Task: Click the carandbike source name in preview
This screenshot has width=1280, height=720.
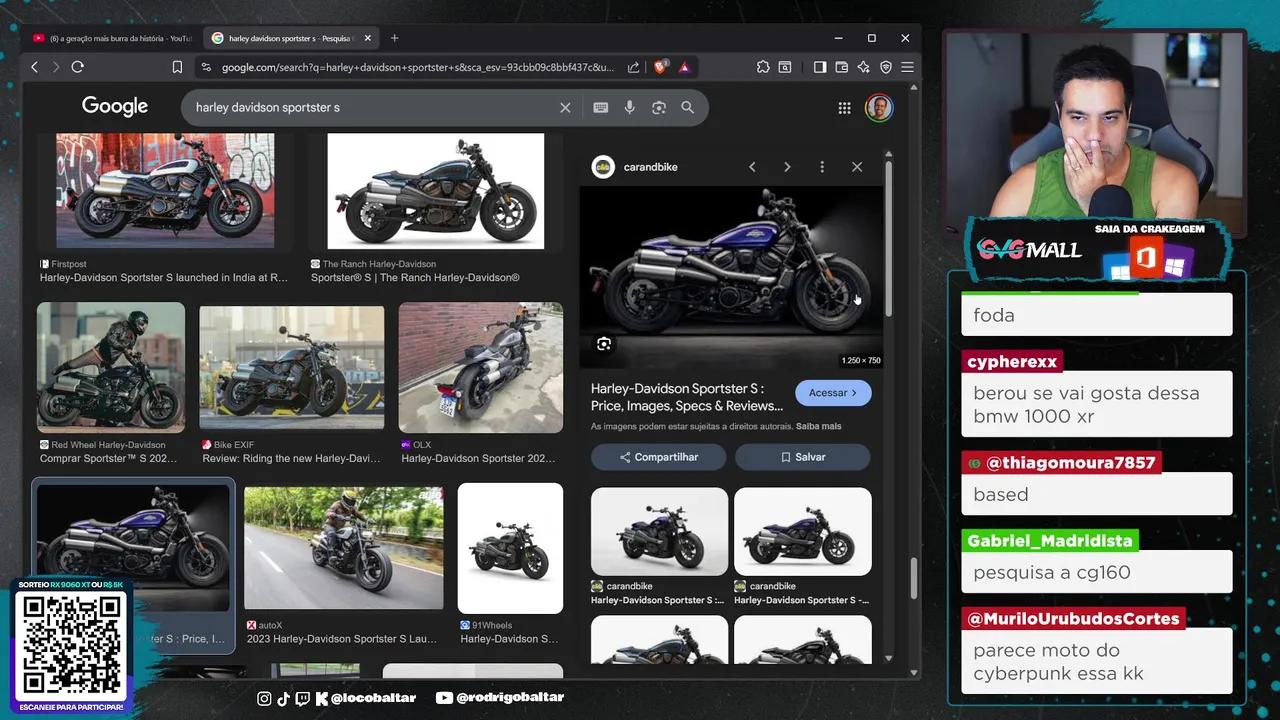Action: 650,167
